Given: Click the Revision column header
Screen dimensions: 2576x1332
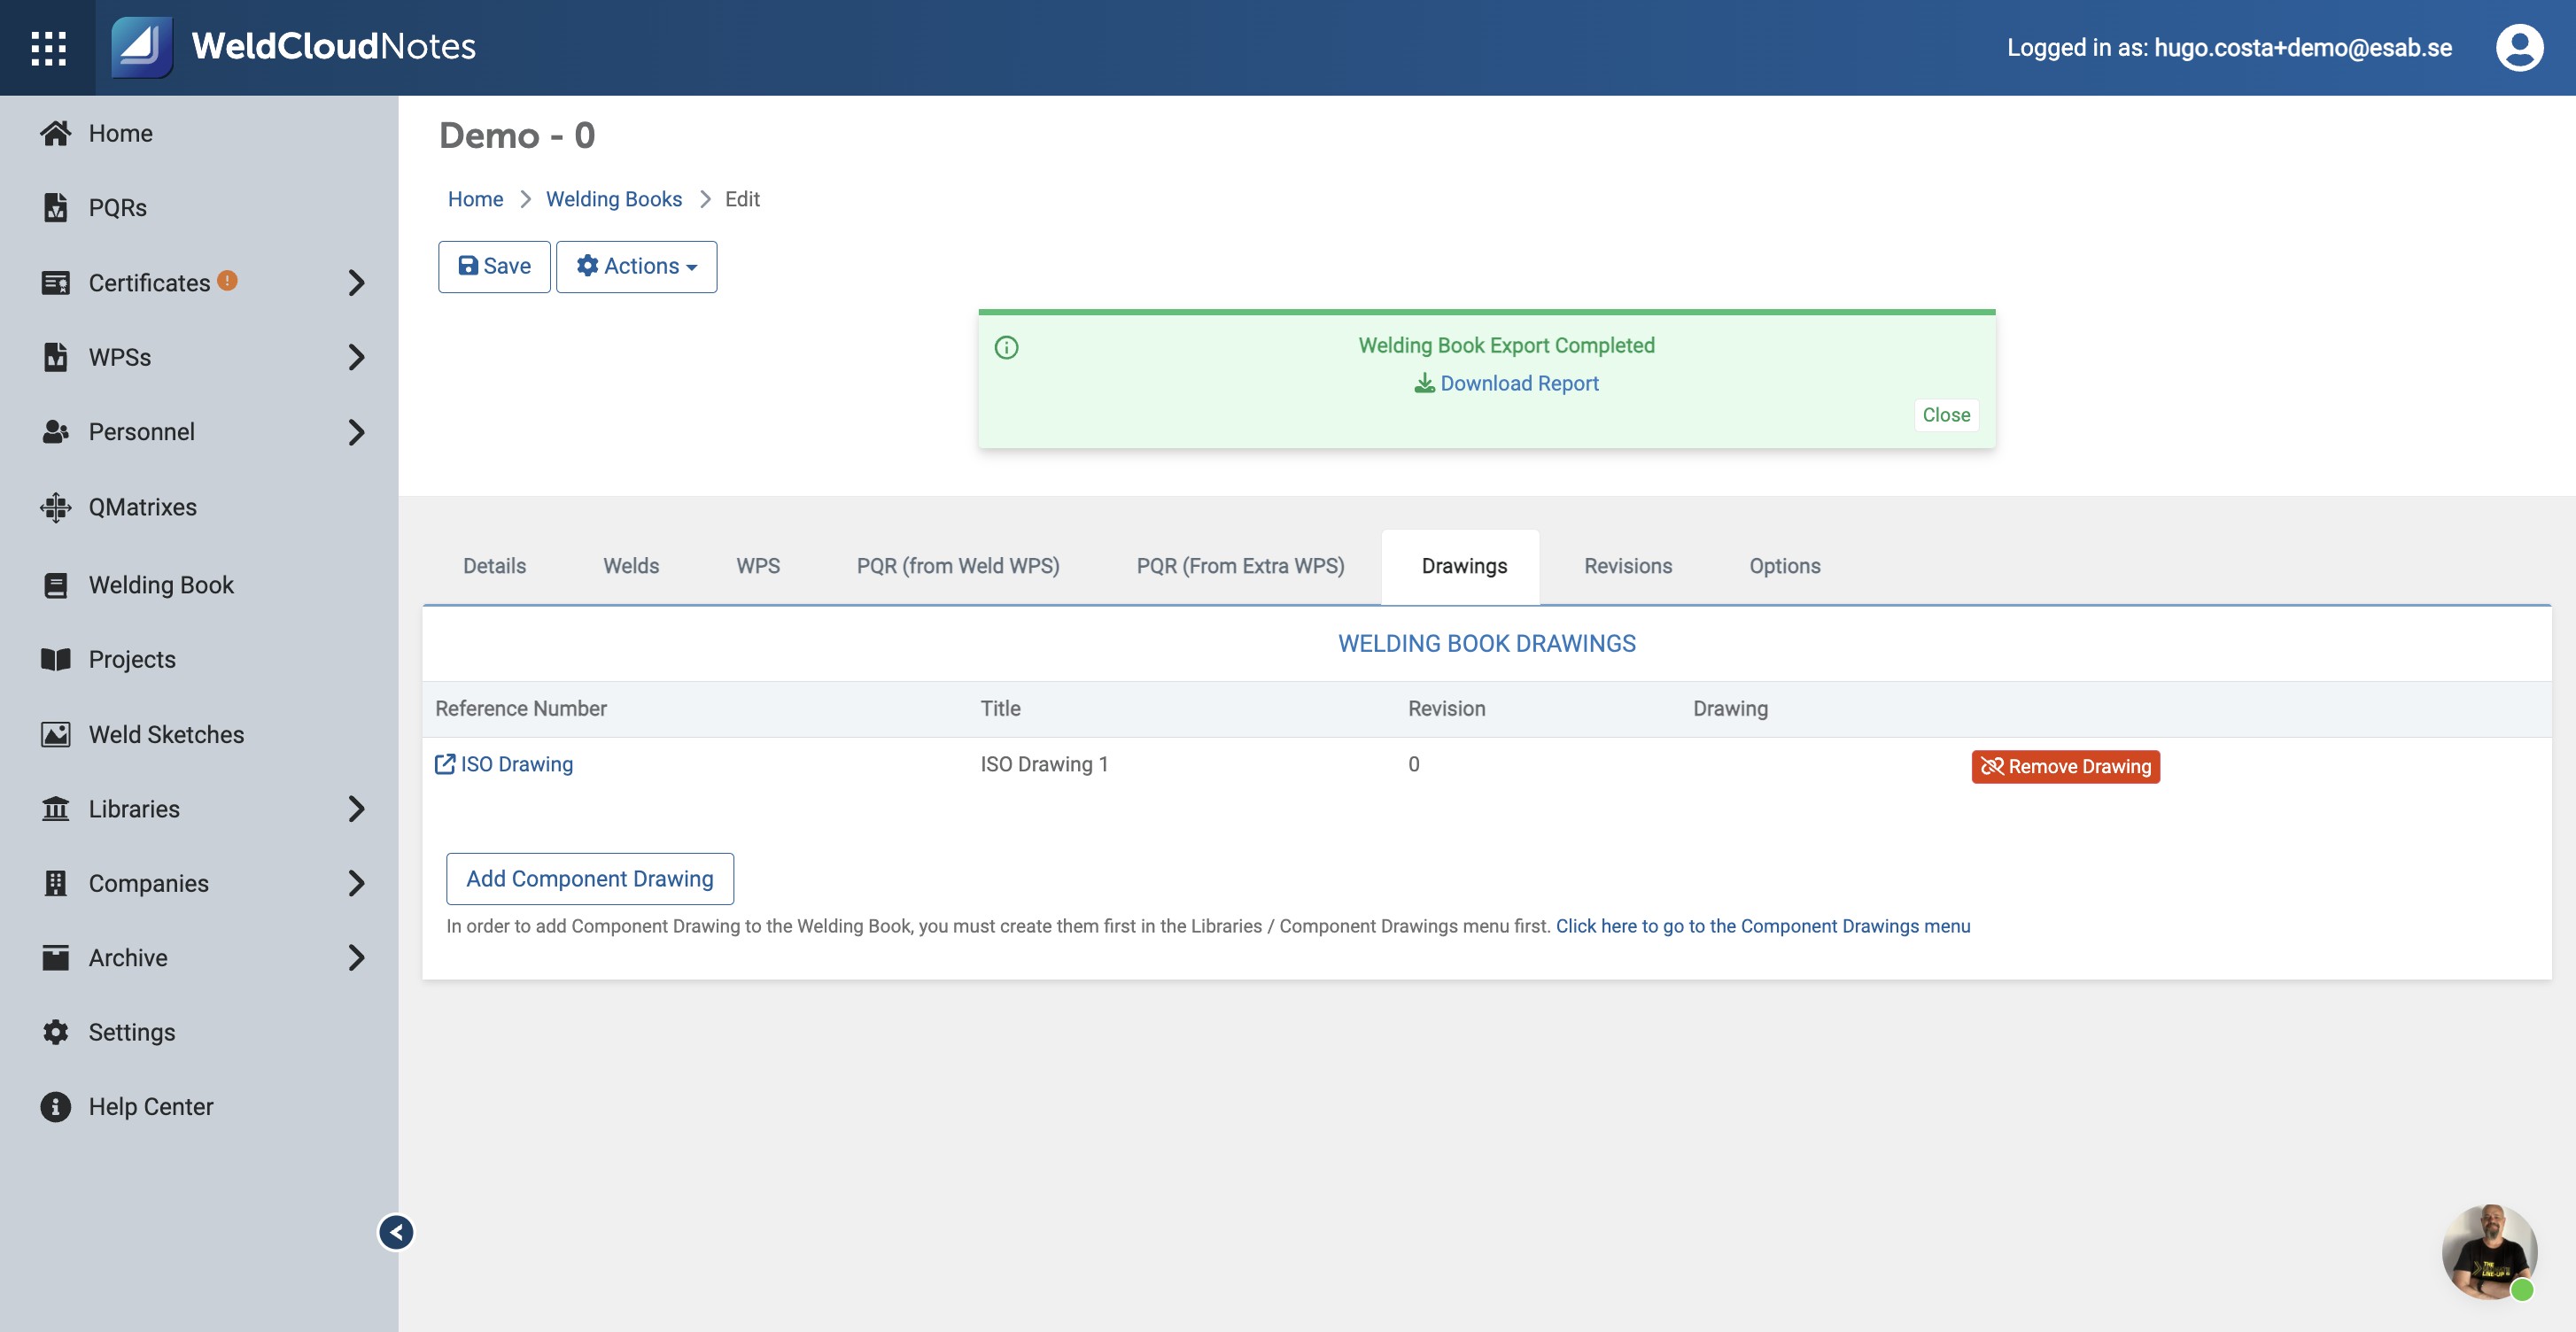Looking at the screenshot, I should [1446, 708].
